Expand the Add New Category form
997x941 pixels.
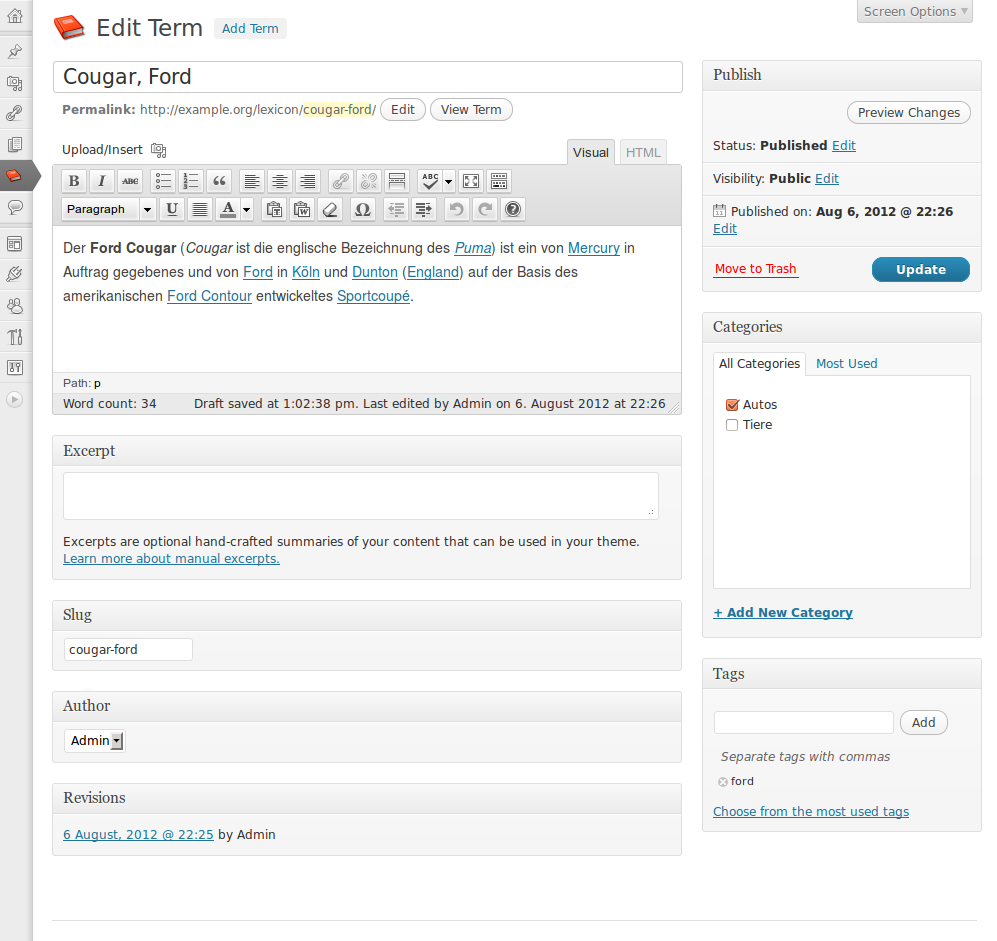click(x=783, y=612)
